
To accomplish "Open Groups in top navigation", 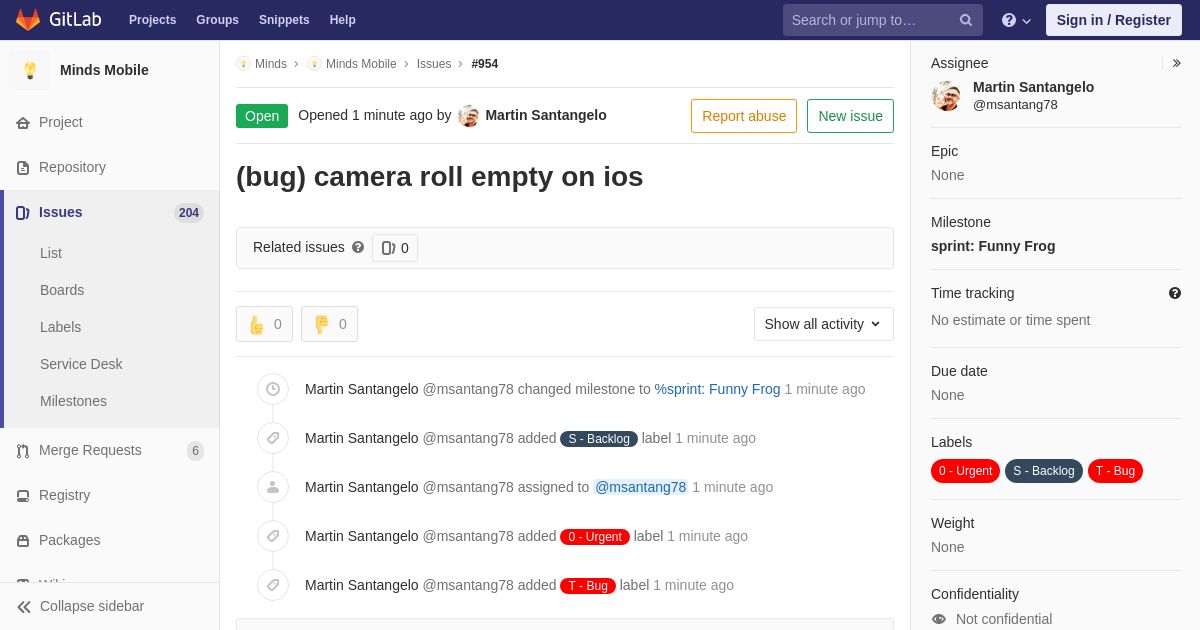I will [217, 20].
